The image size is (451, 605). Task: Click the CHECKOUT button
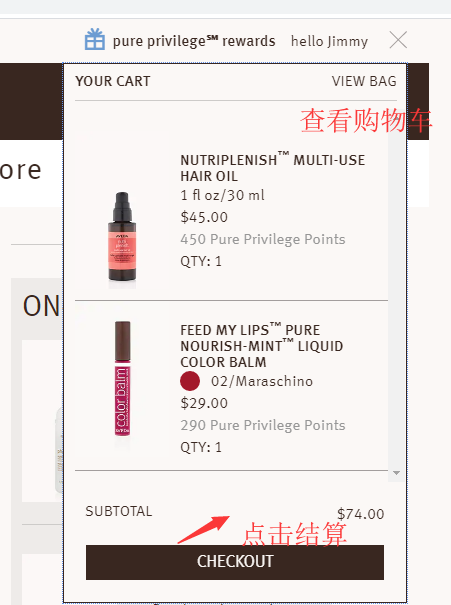[235, 562]
